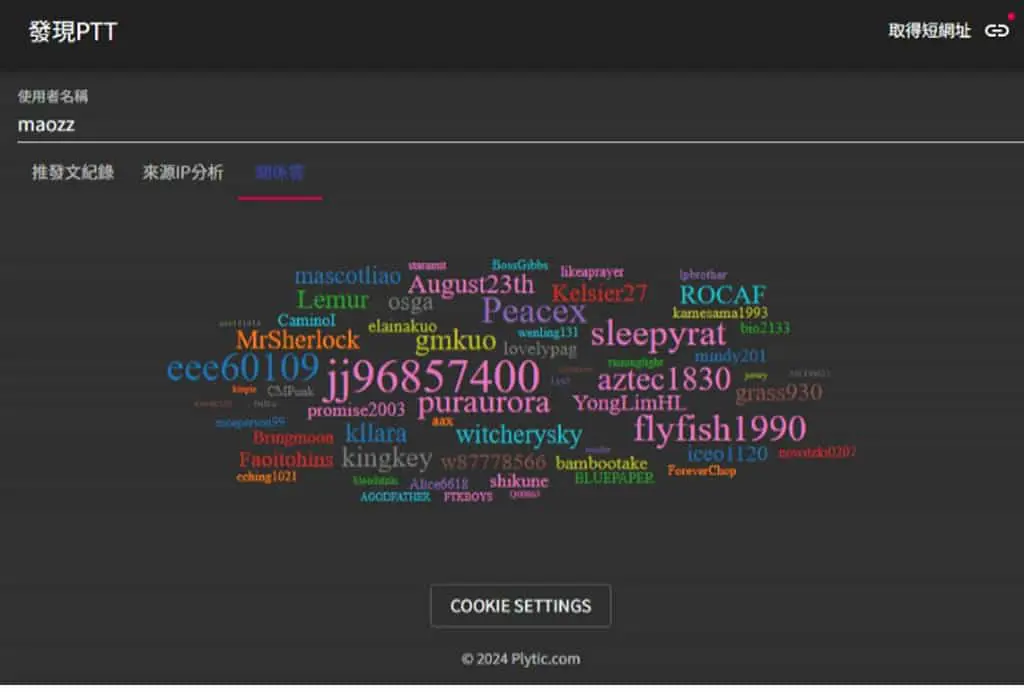
Task: Click sleepyrat in the word cloud
Action: [658, 334]
